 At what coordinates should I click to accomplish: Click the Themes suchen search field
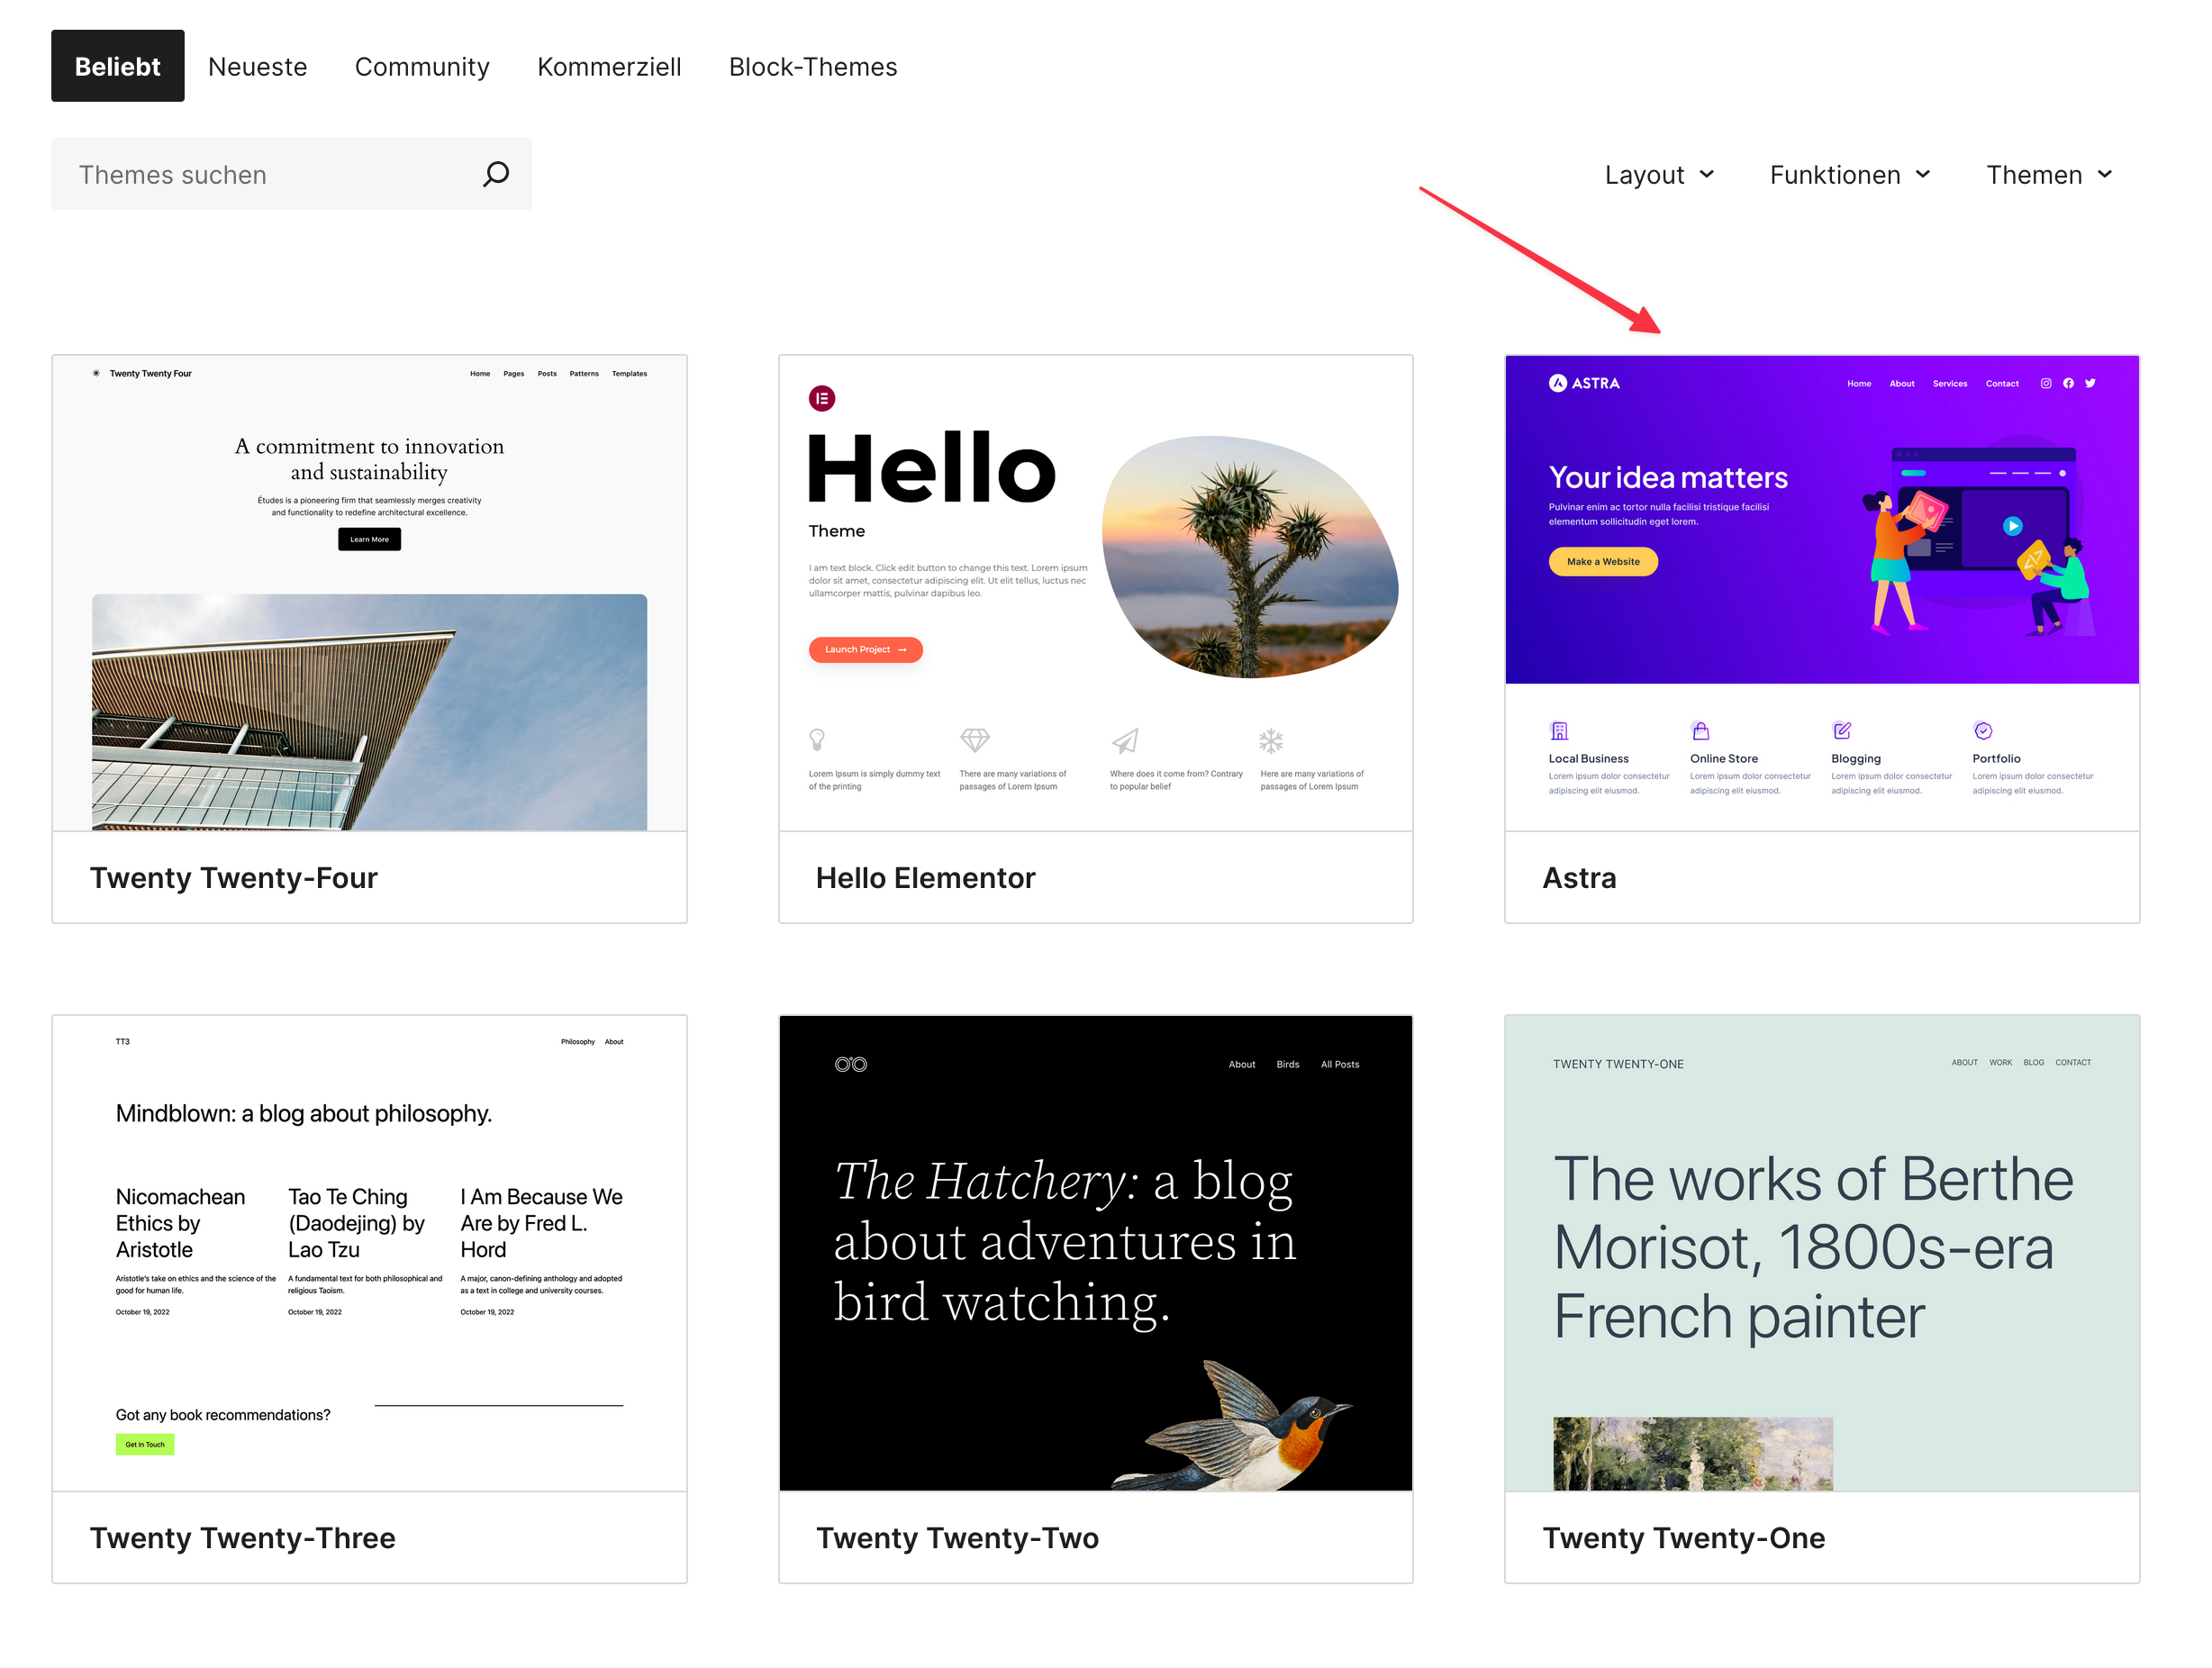pos(291,174)
